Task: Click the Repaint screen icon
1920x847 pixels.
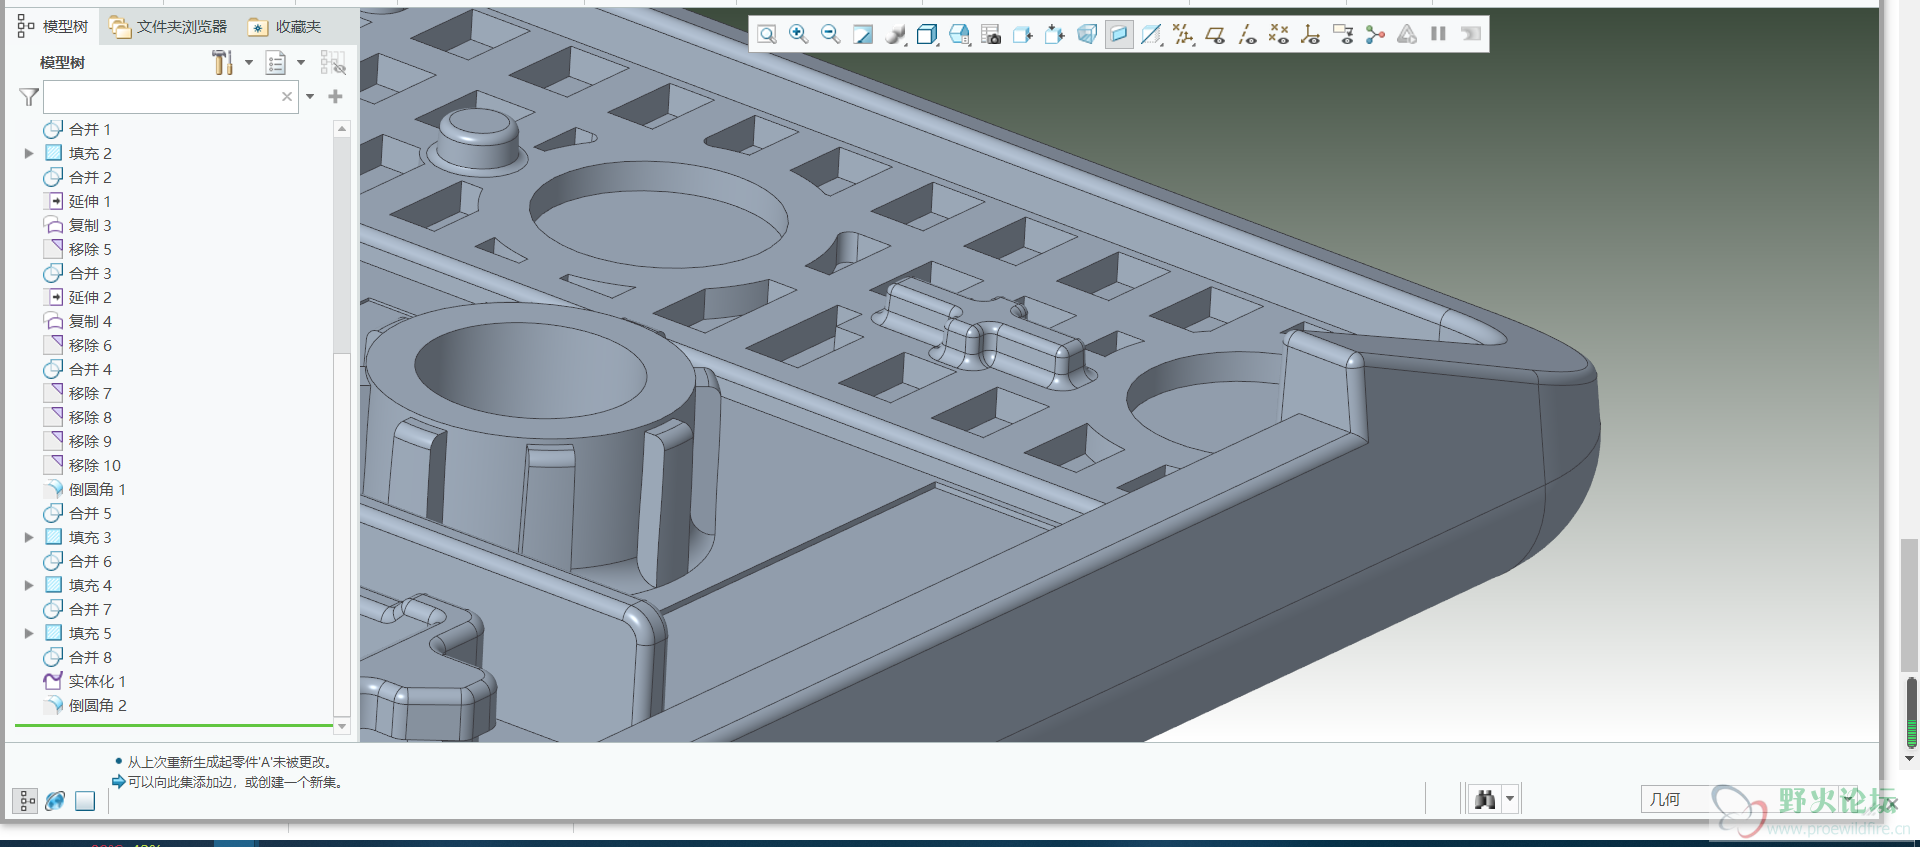Action: click(863, 35)
